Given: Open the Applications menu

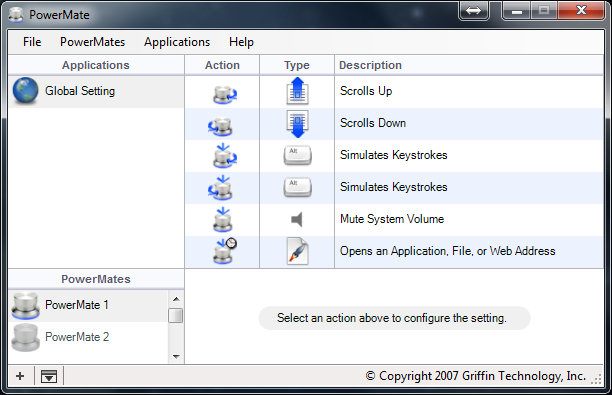Looking at the screenshot, I should (x=177, y=42).
